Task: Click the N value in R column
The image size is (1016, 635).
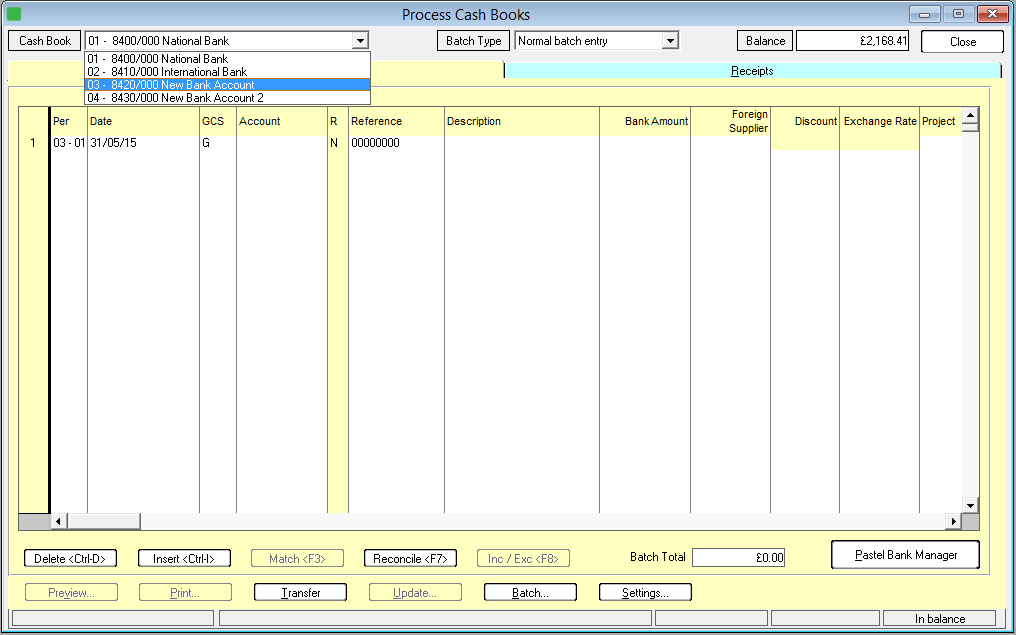Action: pos(338,143)
